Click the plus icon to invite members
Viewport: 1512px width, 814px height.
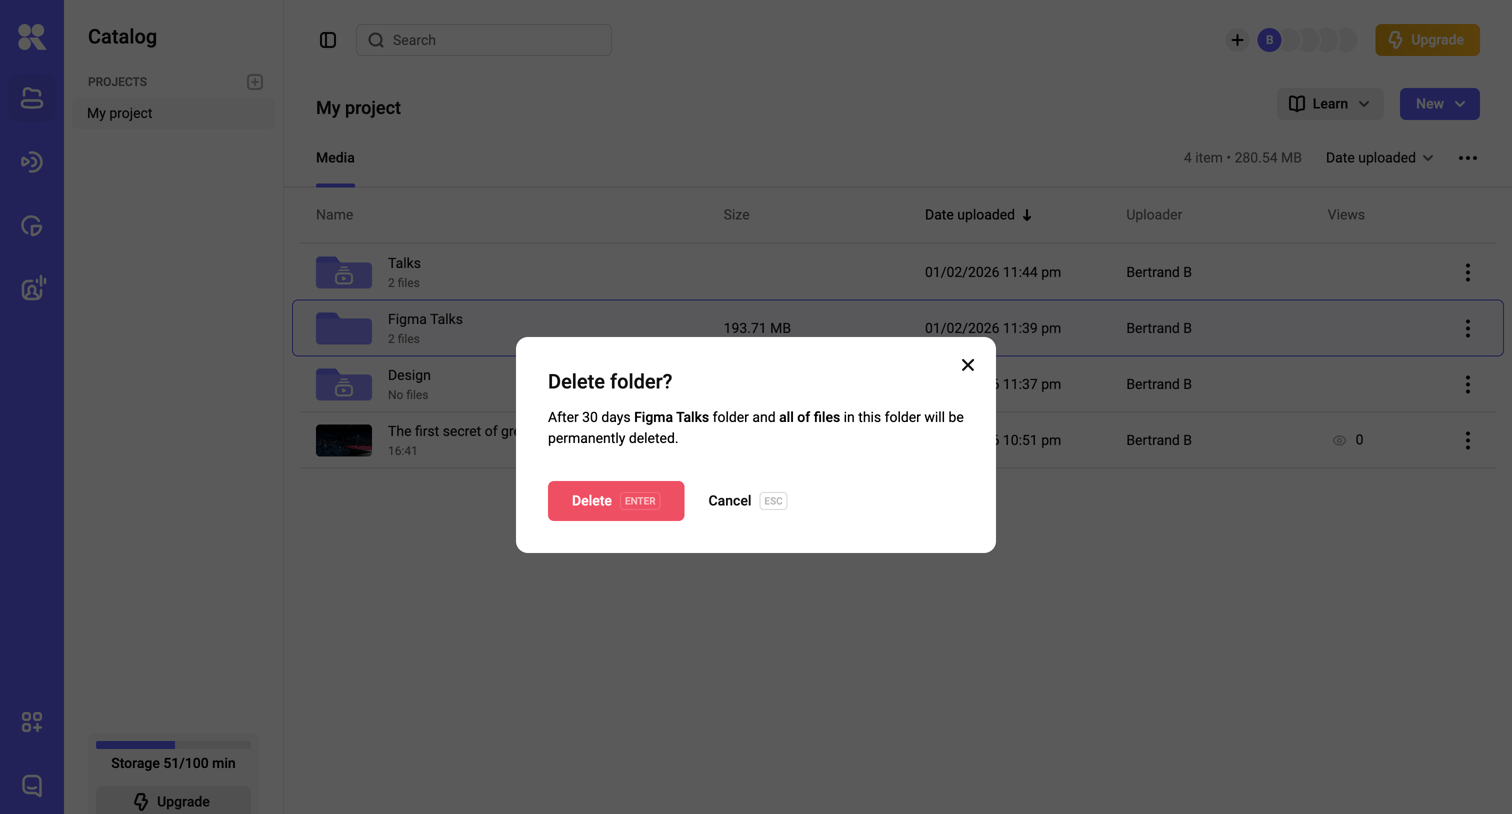click(1237, 40)
